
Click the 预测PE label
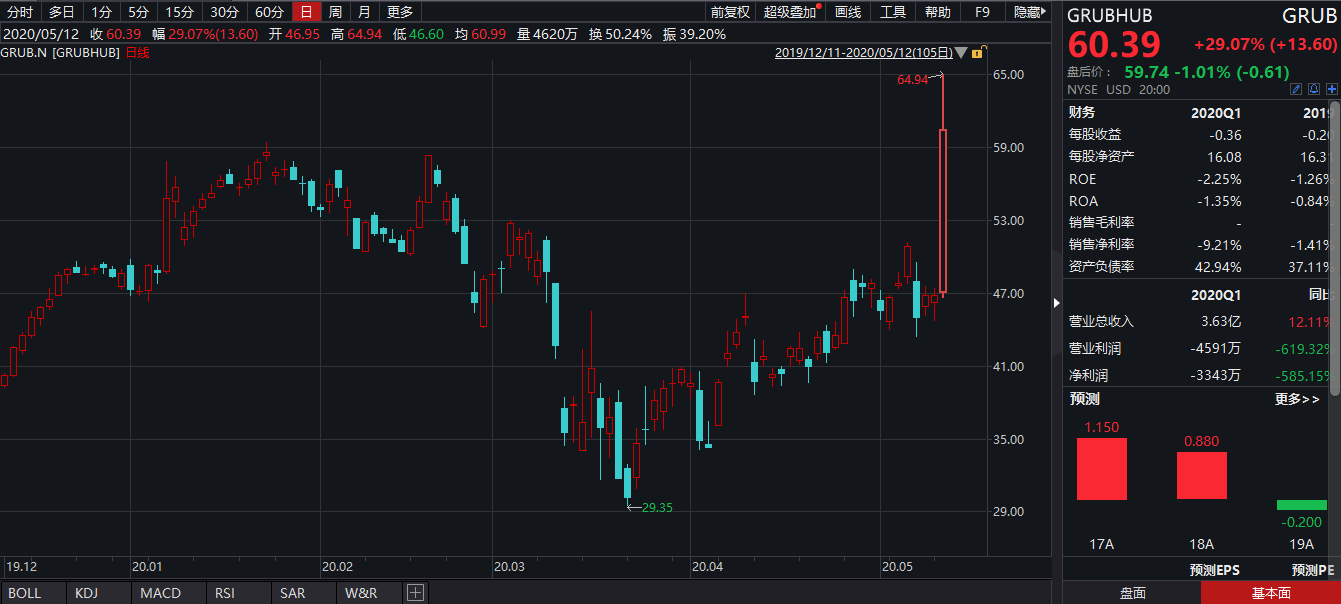click(x=1313, y=570)
